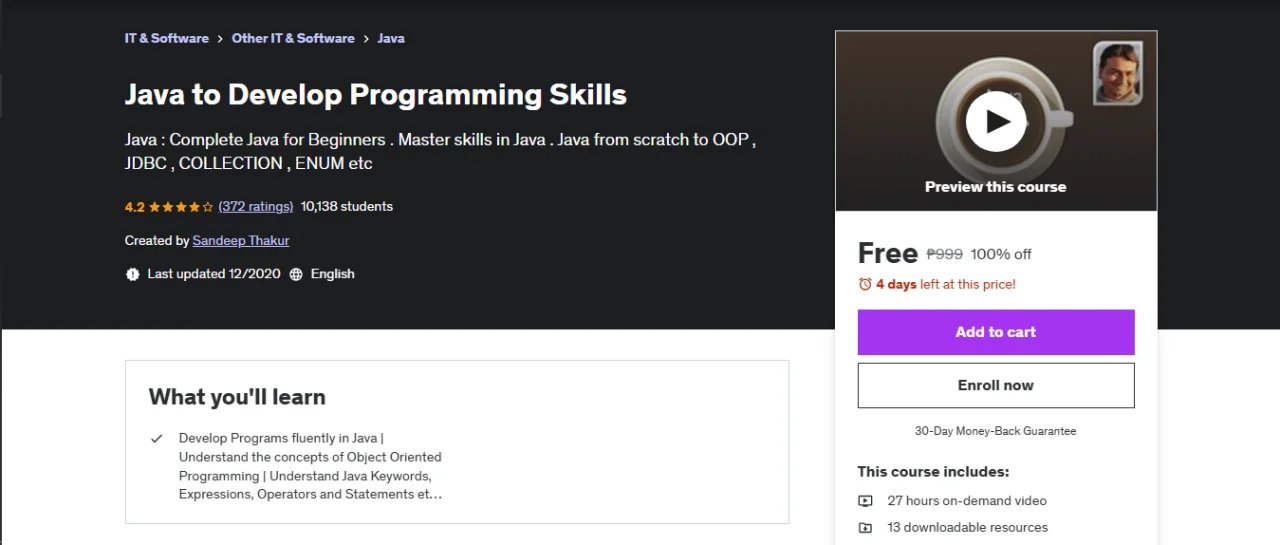This screenshot has height=545, width=1280.
Task: Click the last updated alert icon
Action: click(x=133, y=274)
